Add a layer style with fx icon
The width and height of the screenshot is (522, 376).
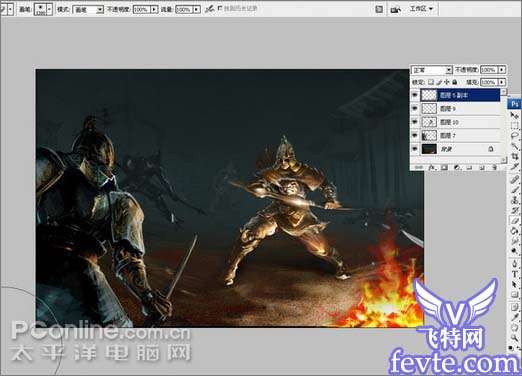432,167
